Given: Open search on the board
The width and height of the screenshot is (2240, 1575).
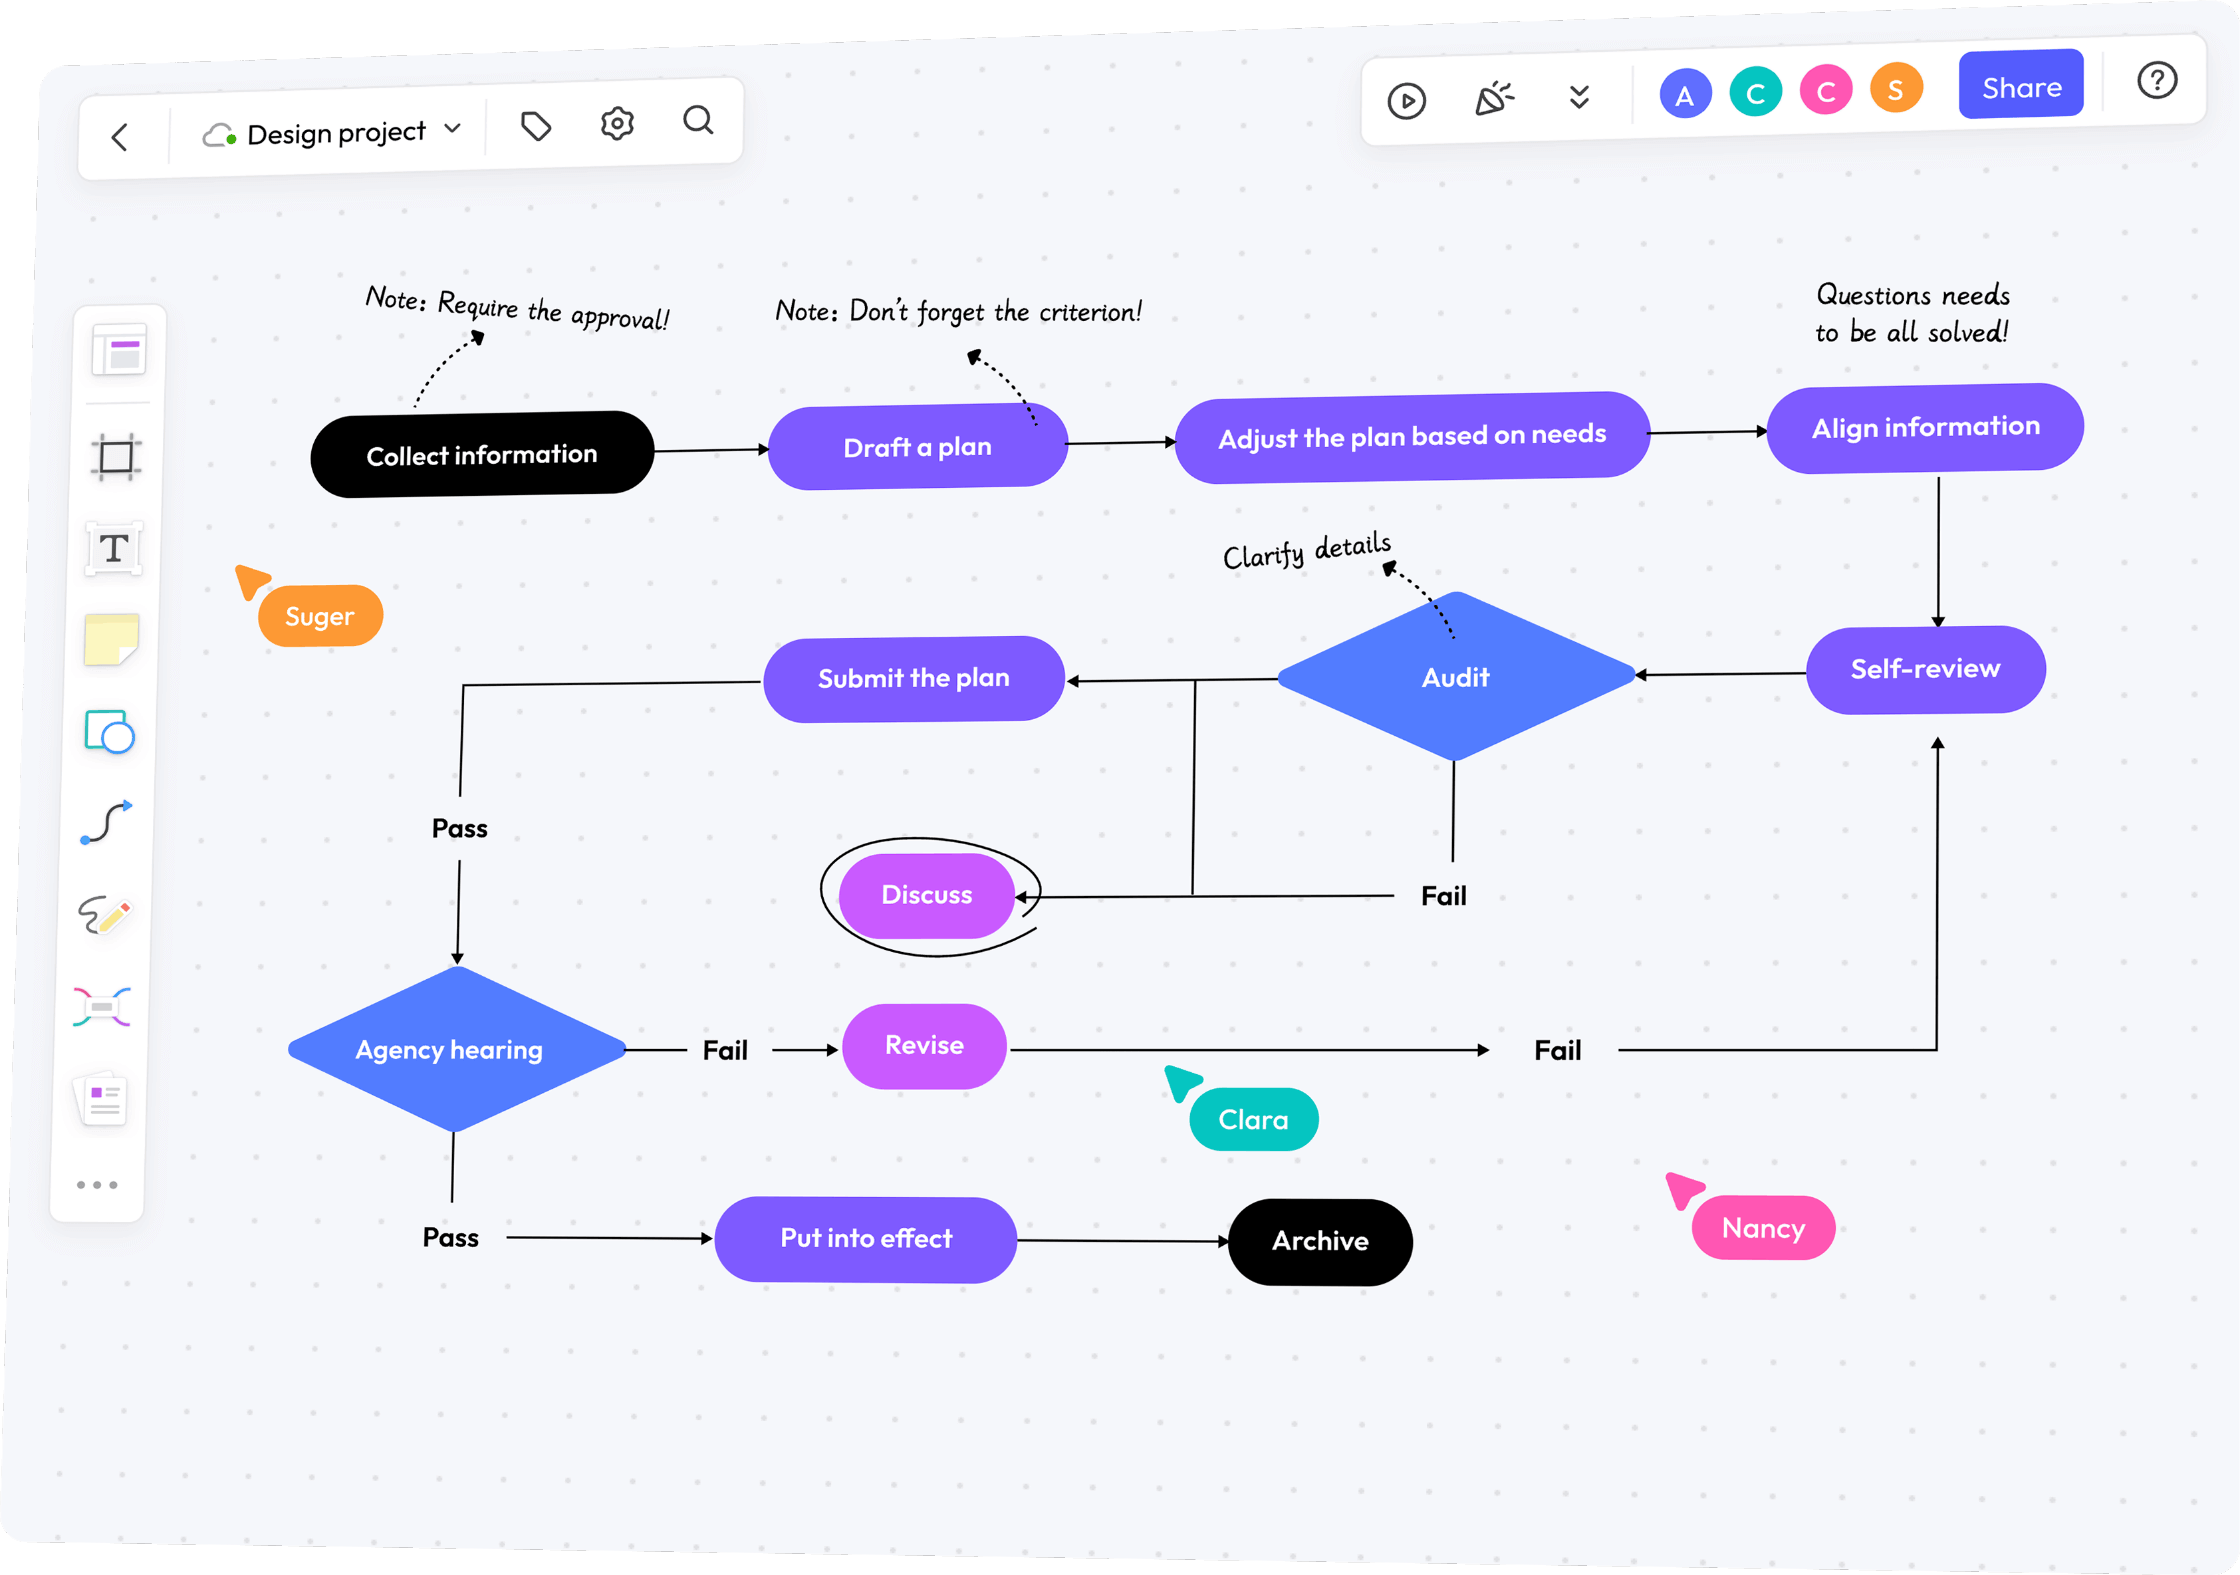Looking at the screenshot, I should coord(698,121).
